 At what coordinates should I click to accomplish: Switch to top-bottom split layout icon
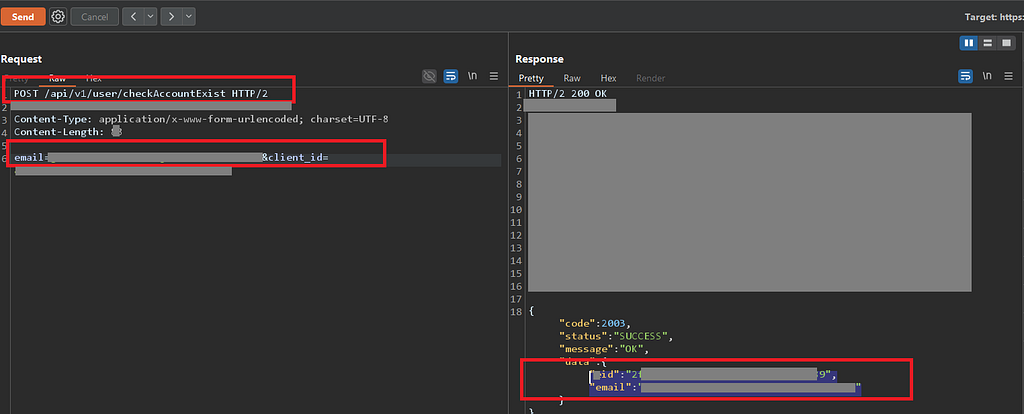point(987,43)
